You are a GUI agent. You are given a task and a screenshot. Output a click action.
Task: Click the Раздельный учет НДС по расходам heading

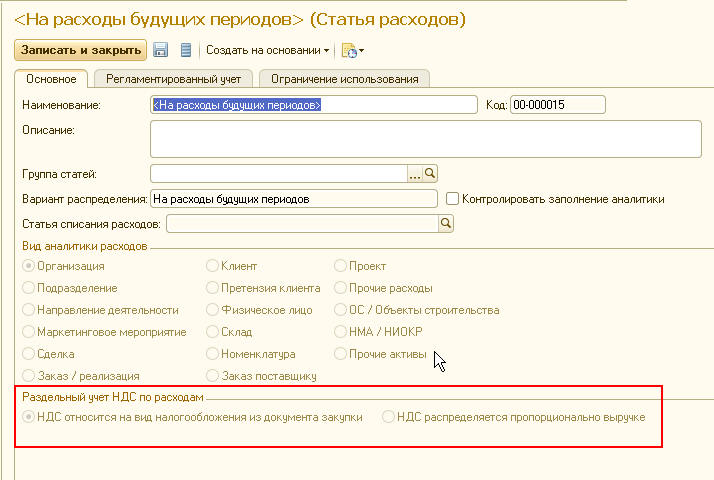click(113, 397)
